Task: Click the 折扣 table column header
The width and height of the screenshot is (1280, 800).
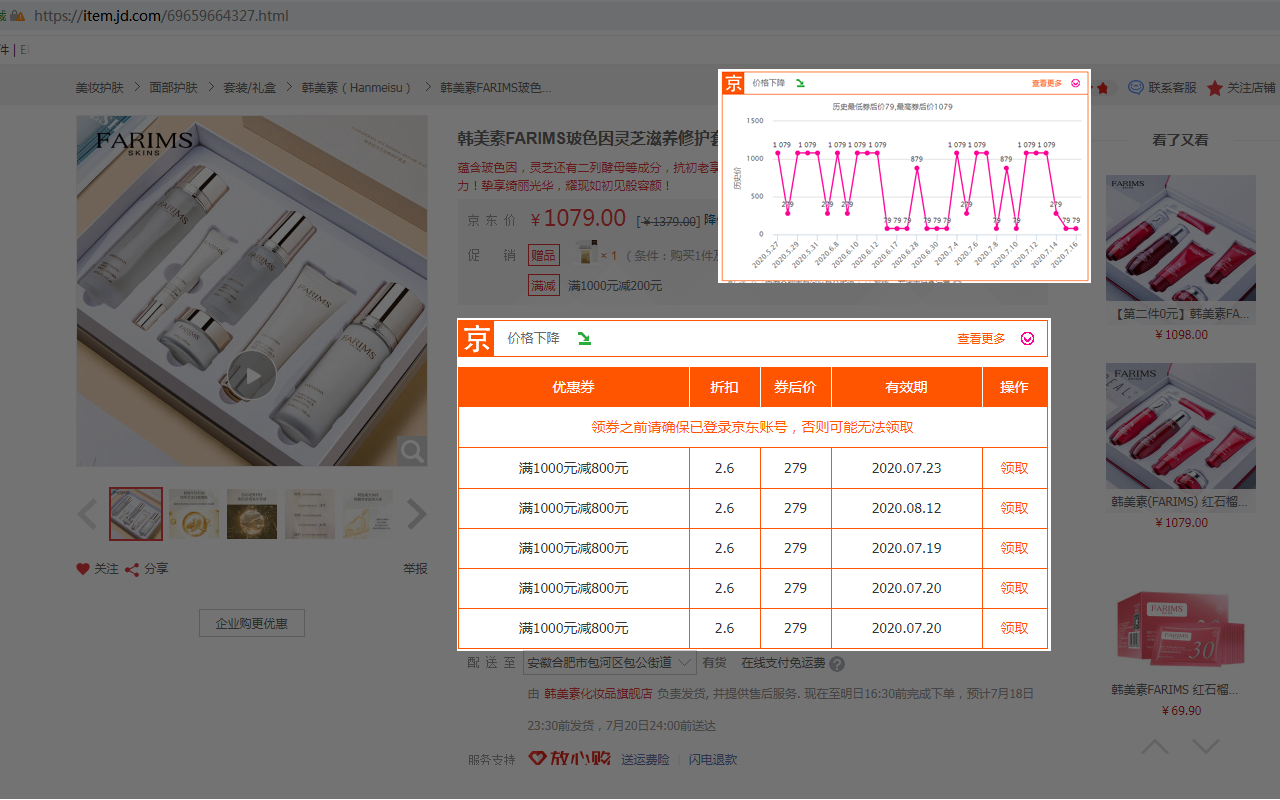Action: pos(725,387)
